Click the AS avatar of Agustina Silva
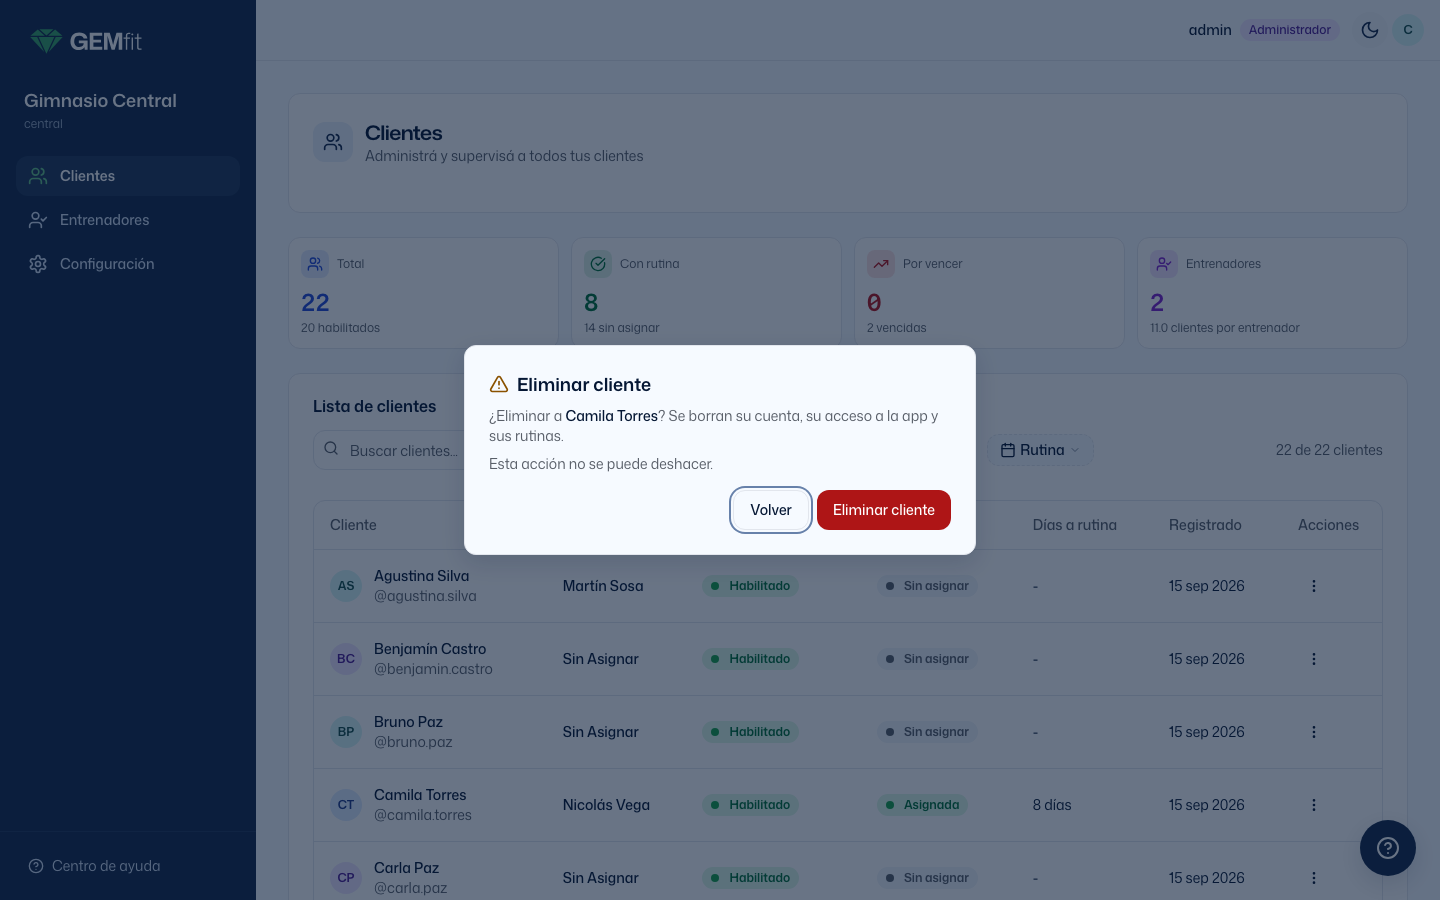Screen dimensions: 1440x900 pyautogui.click(x=346, y=586)
